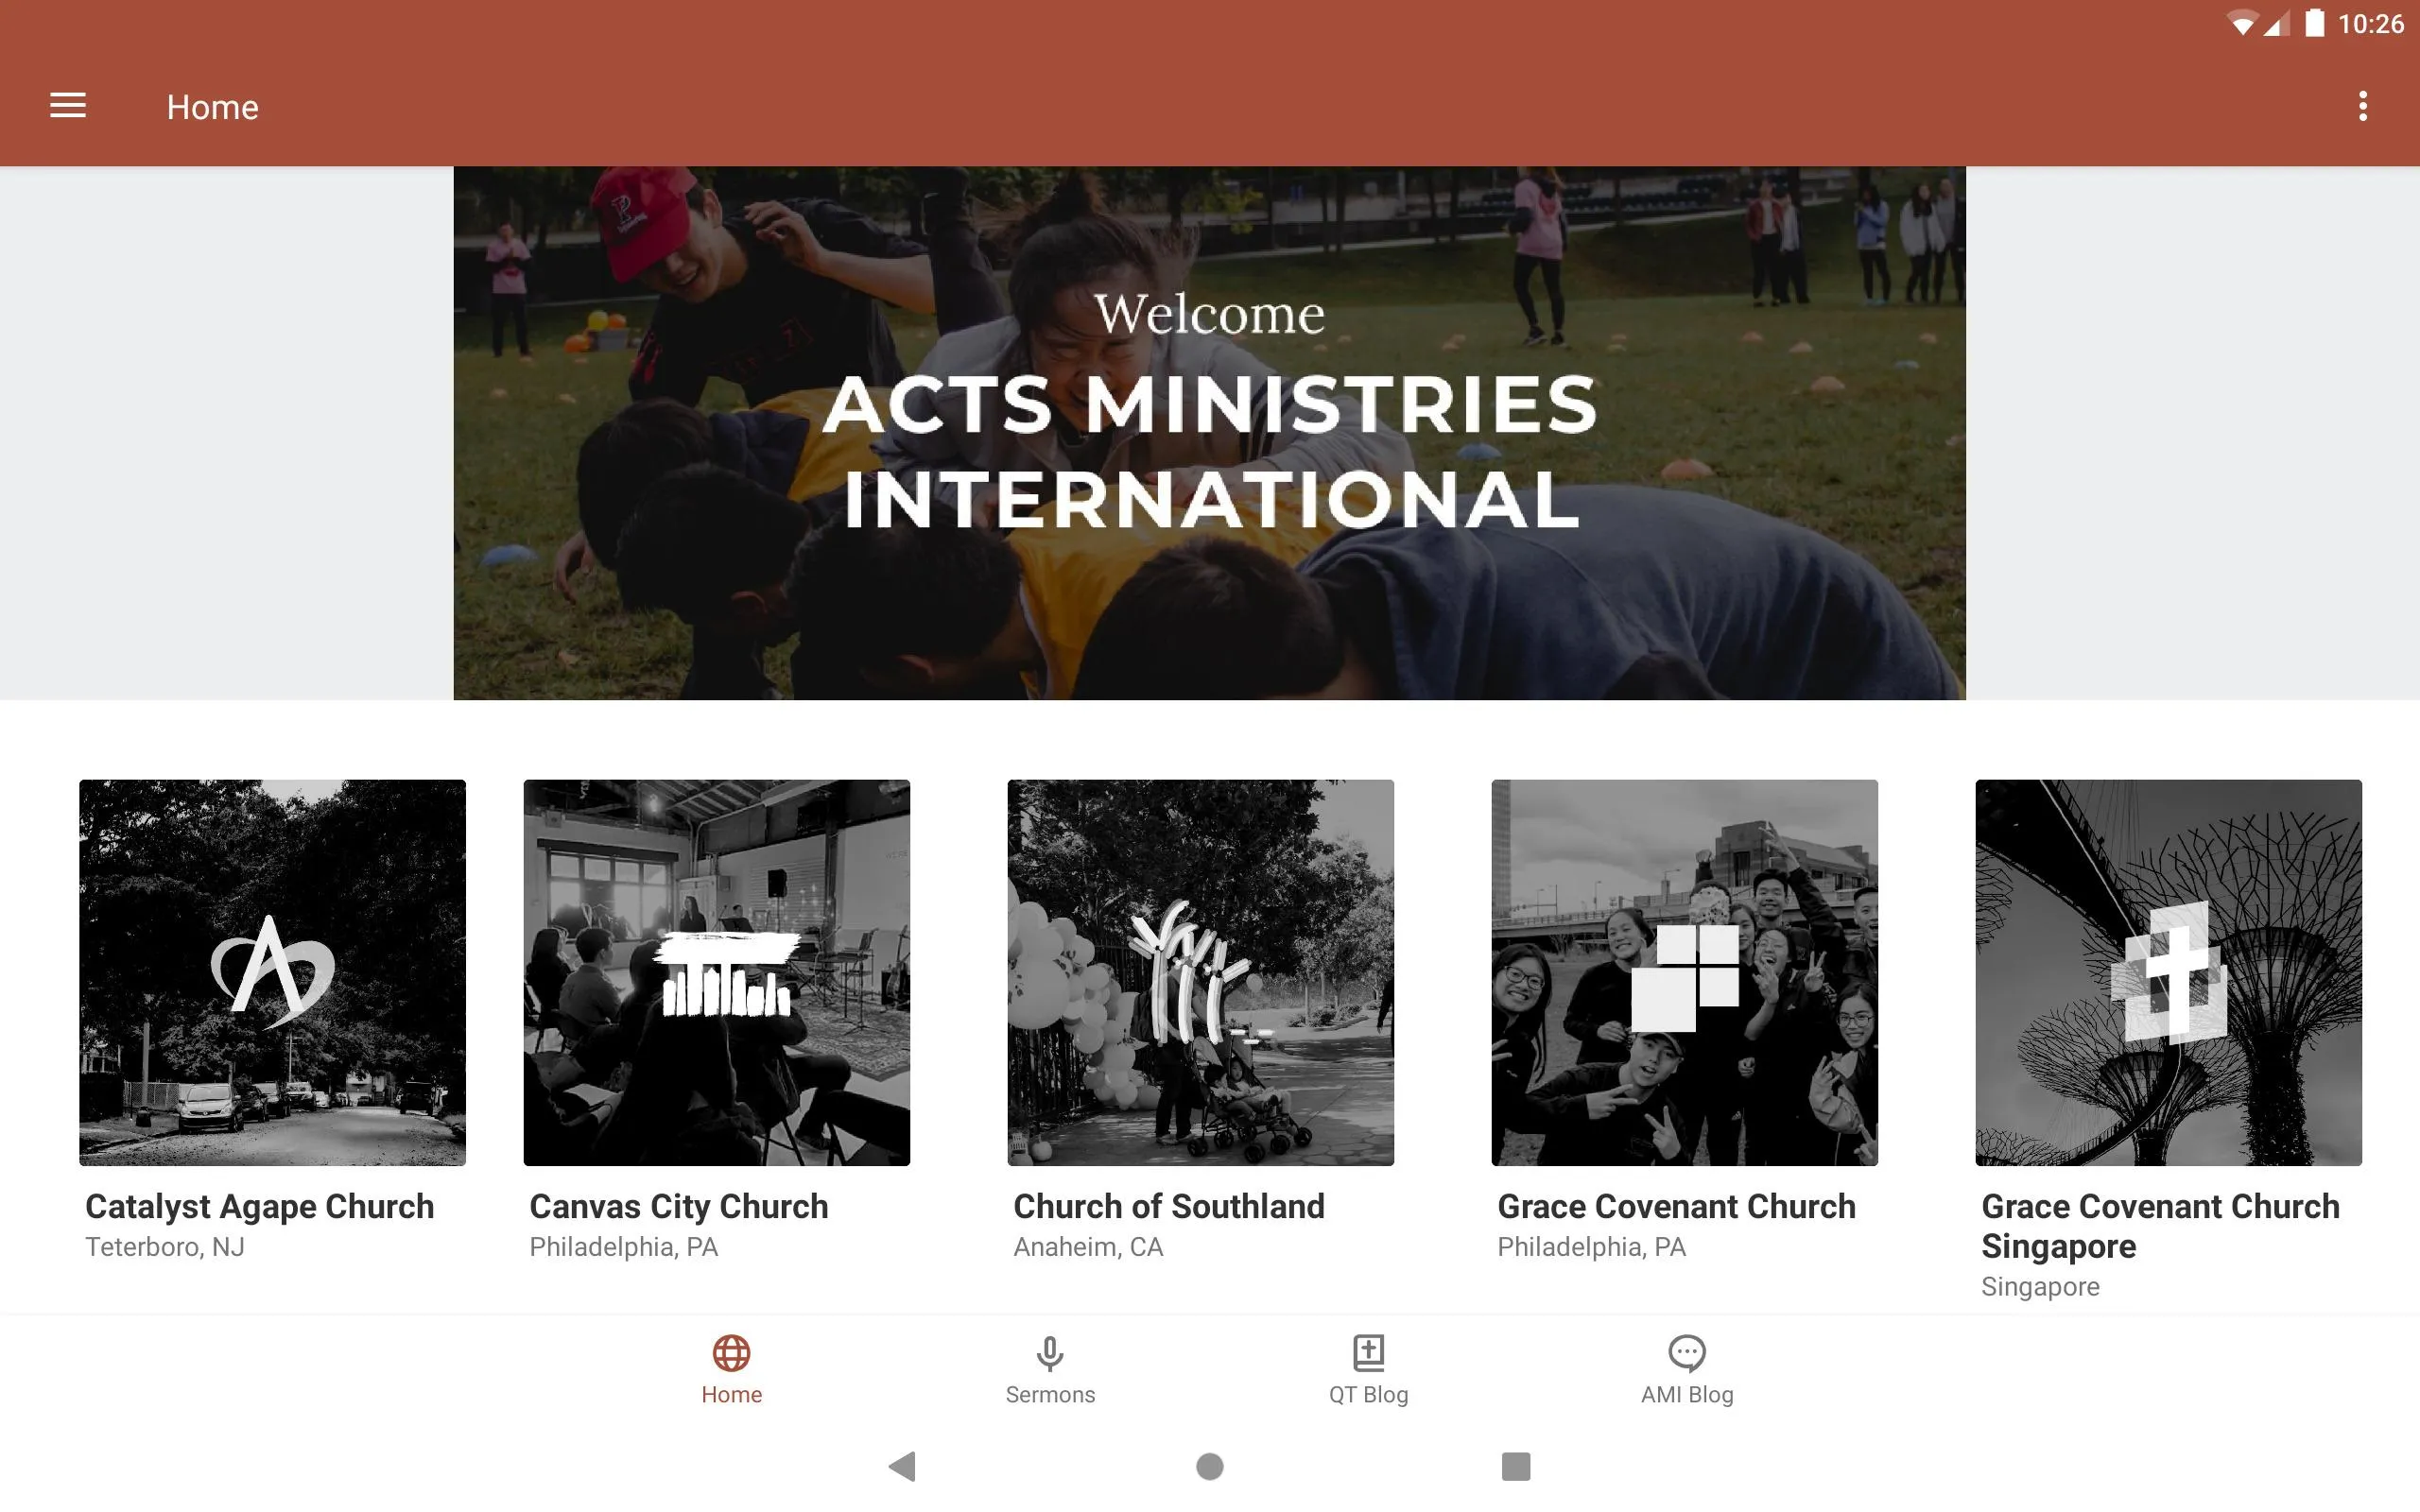
Task: Select the Sermons microphone icon
Action: click(1049, 1351)
